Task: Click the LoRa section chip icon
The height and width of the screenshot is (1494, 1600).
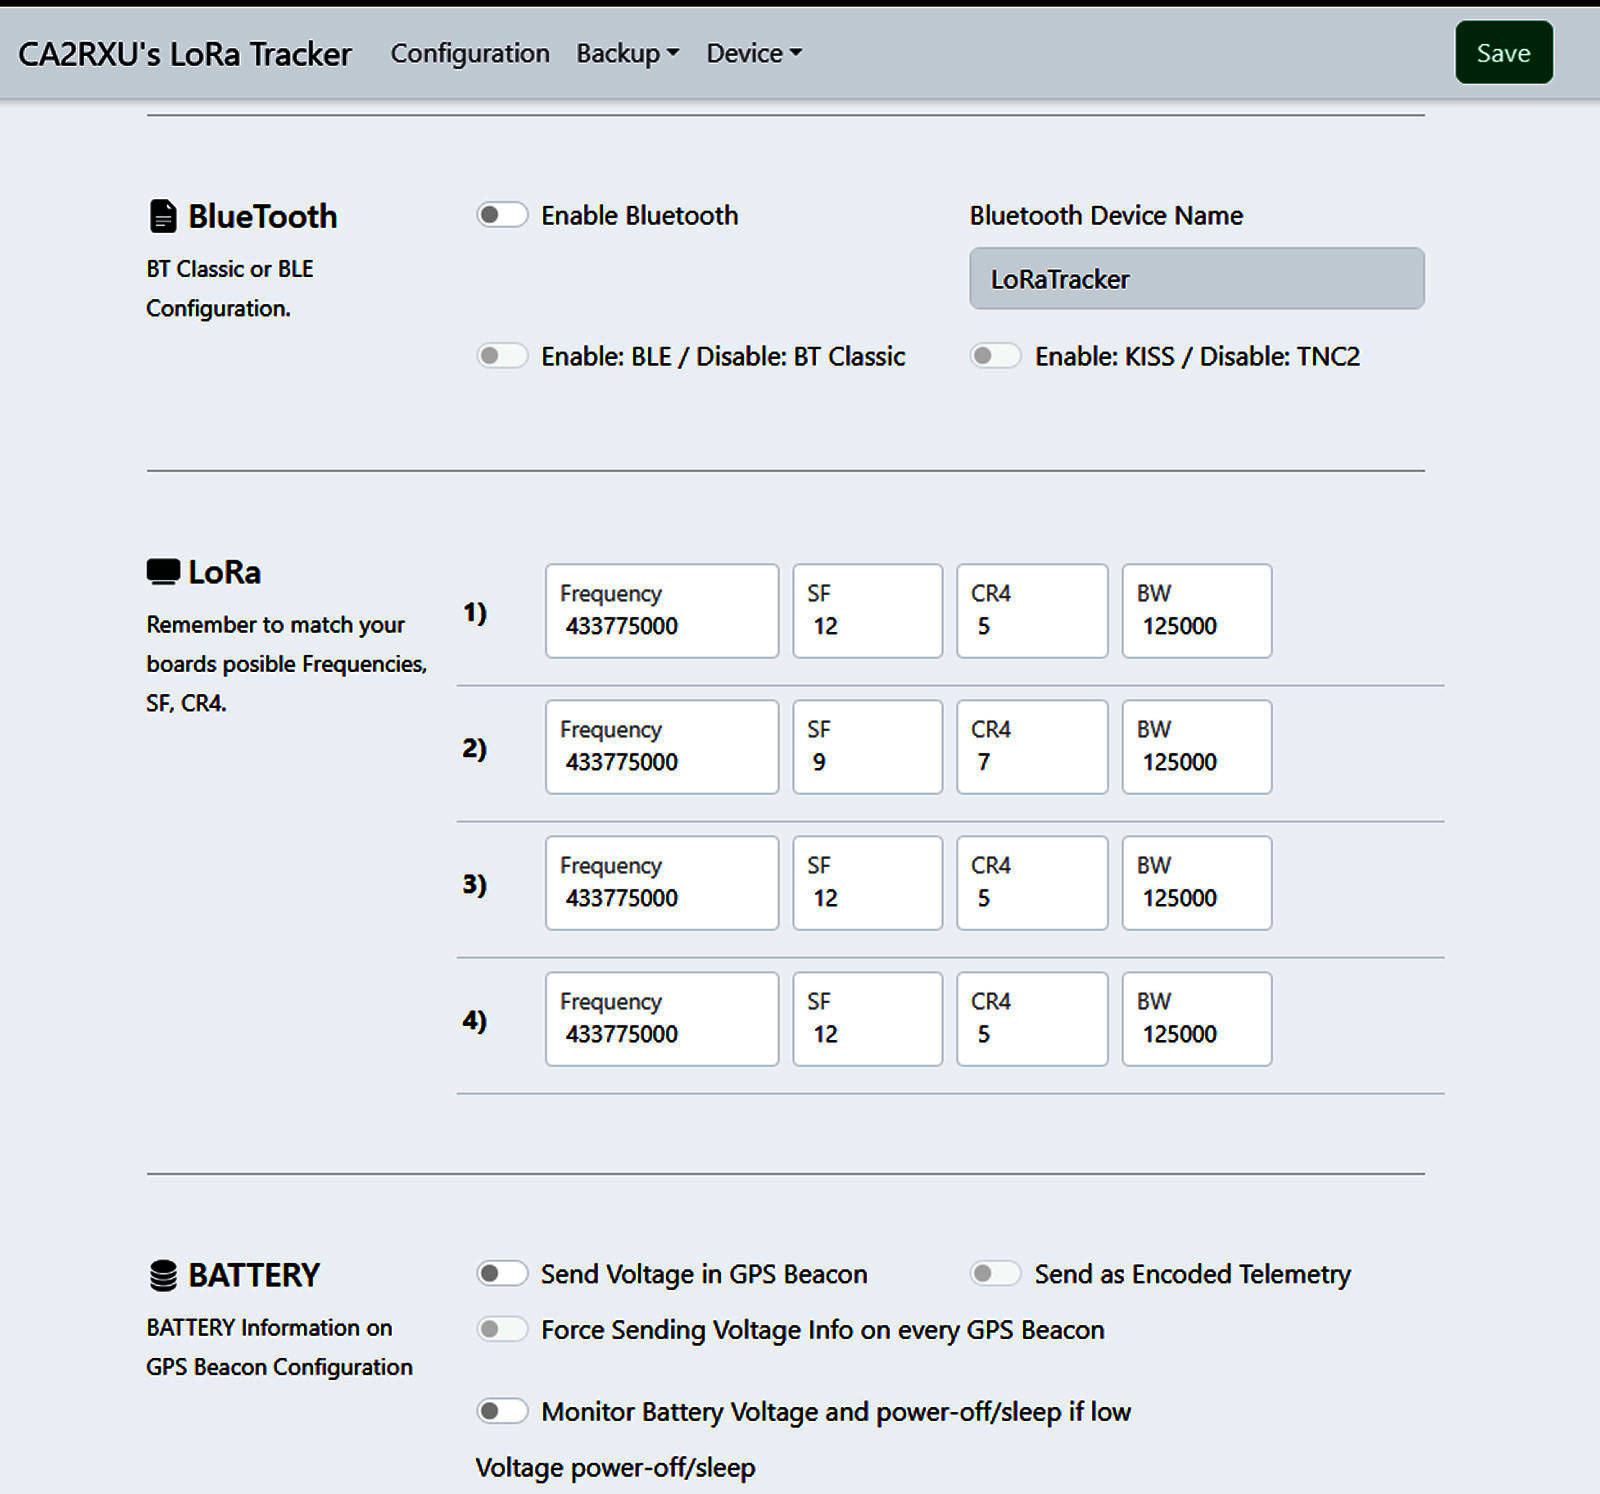Action: tap(163, 572)
